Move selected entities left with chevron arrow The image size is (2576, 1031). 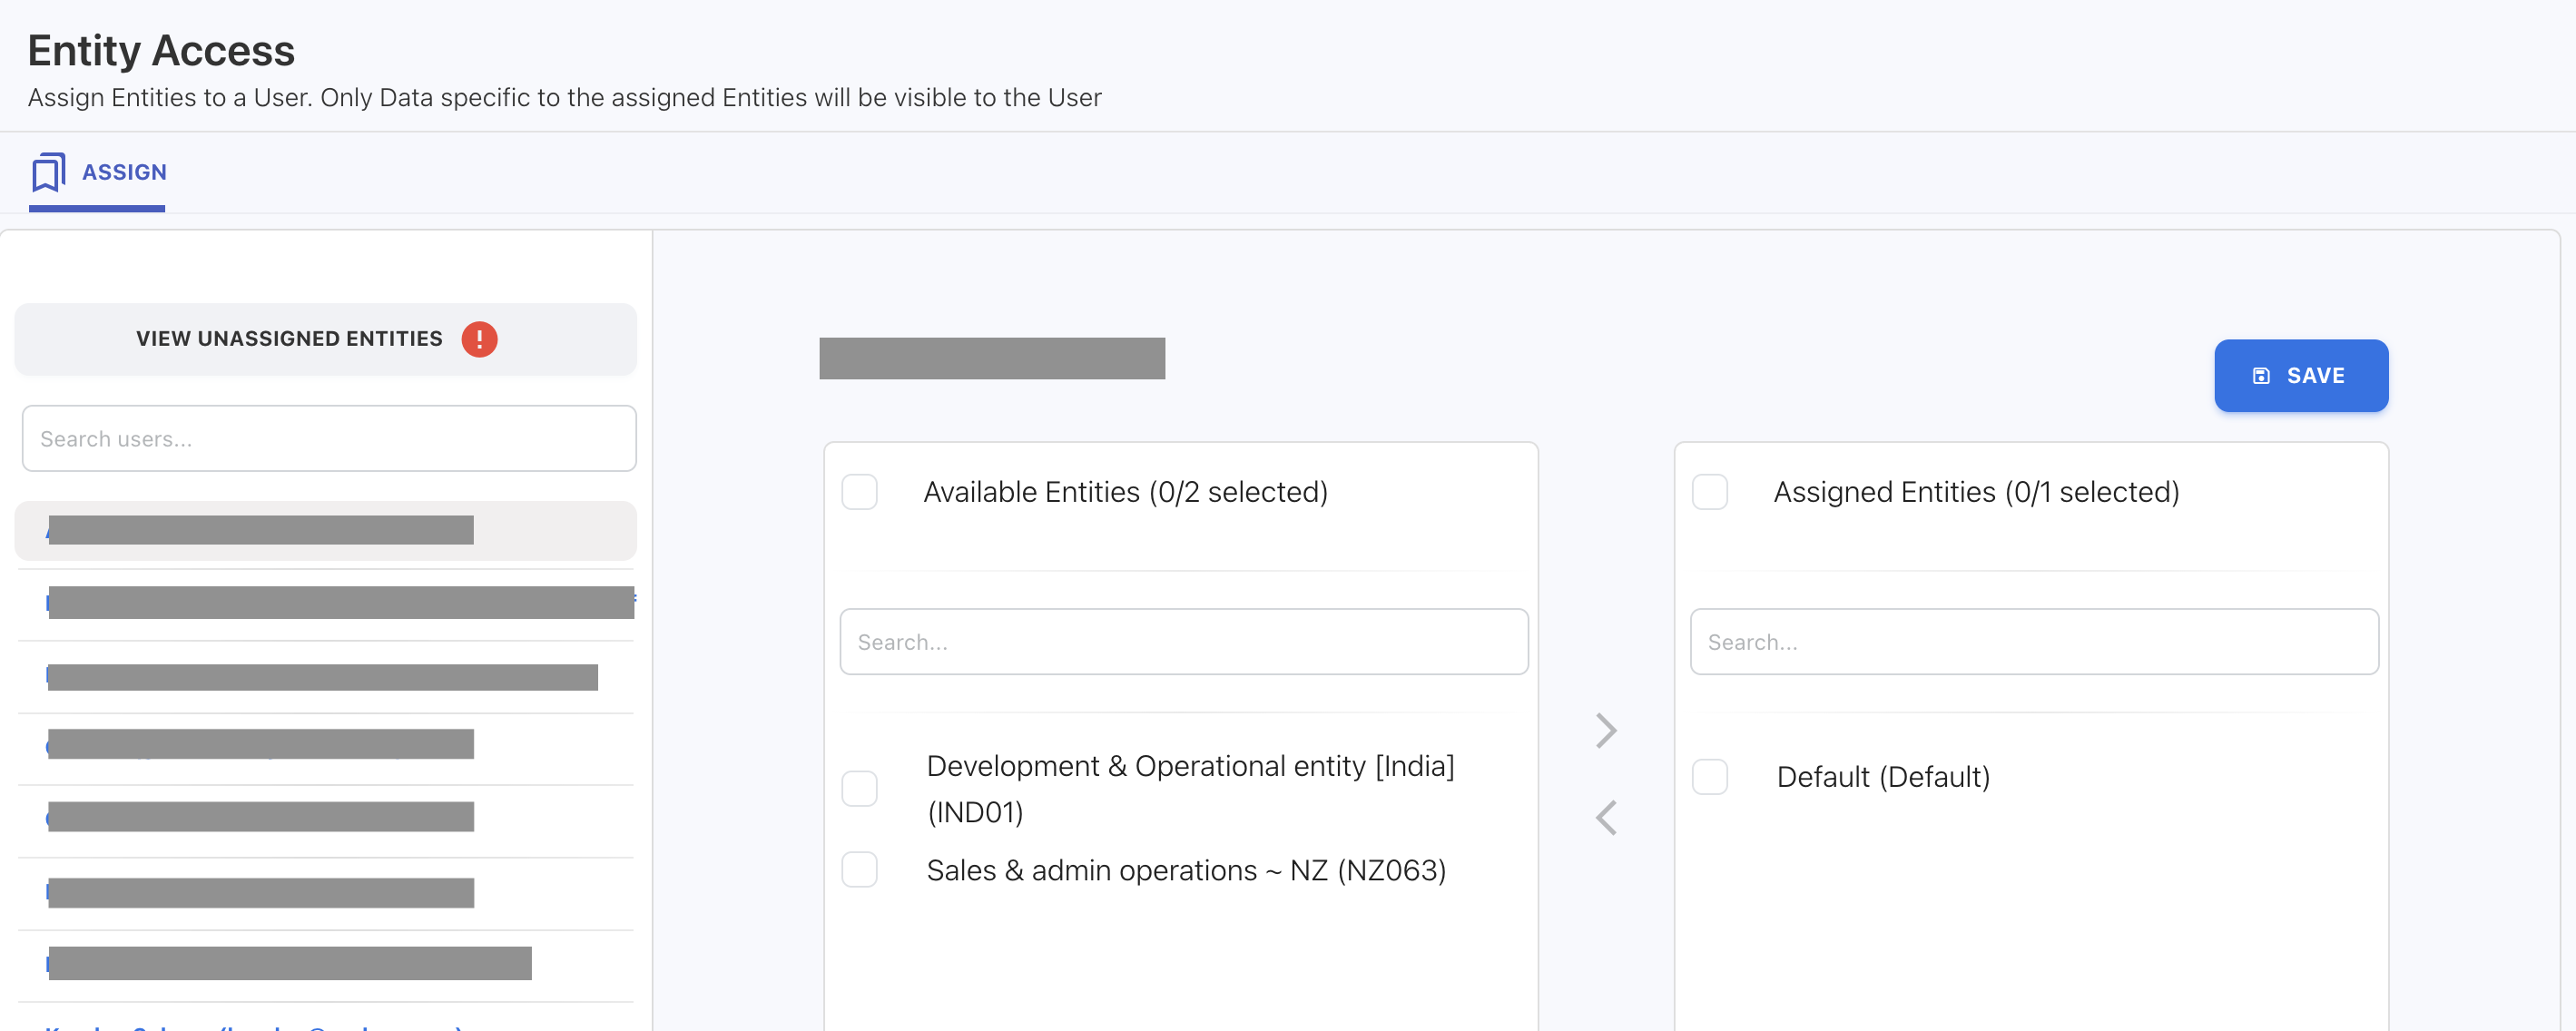pos(1605,818)
